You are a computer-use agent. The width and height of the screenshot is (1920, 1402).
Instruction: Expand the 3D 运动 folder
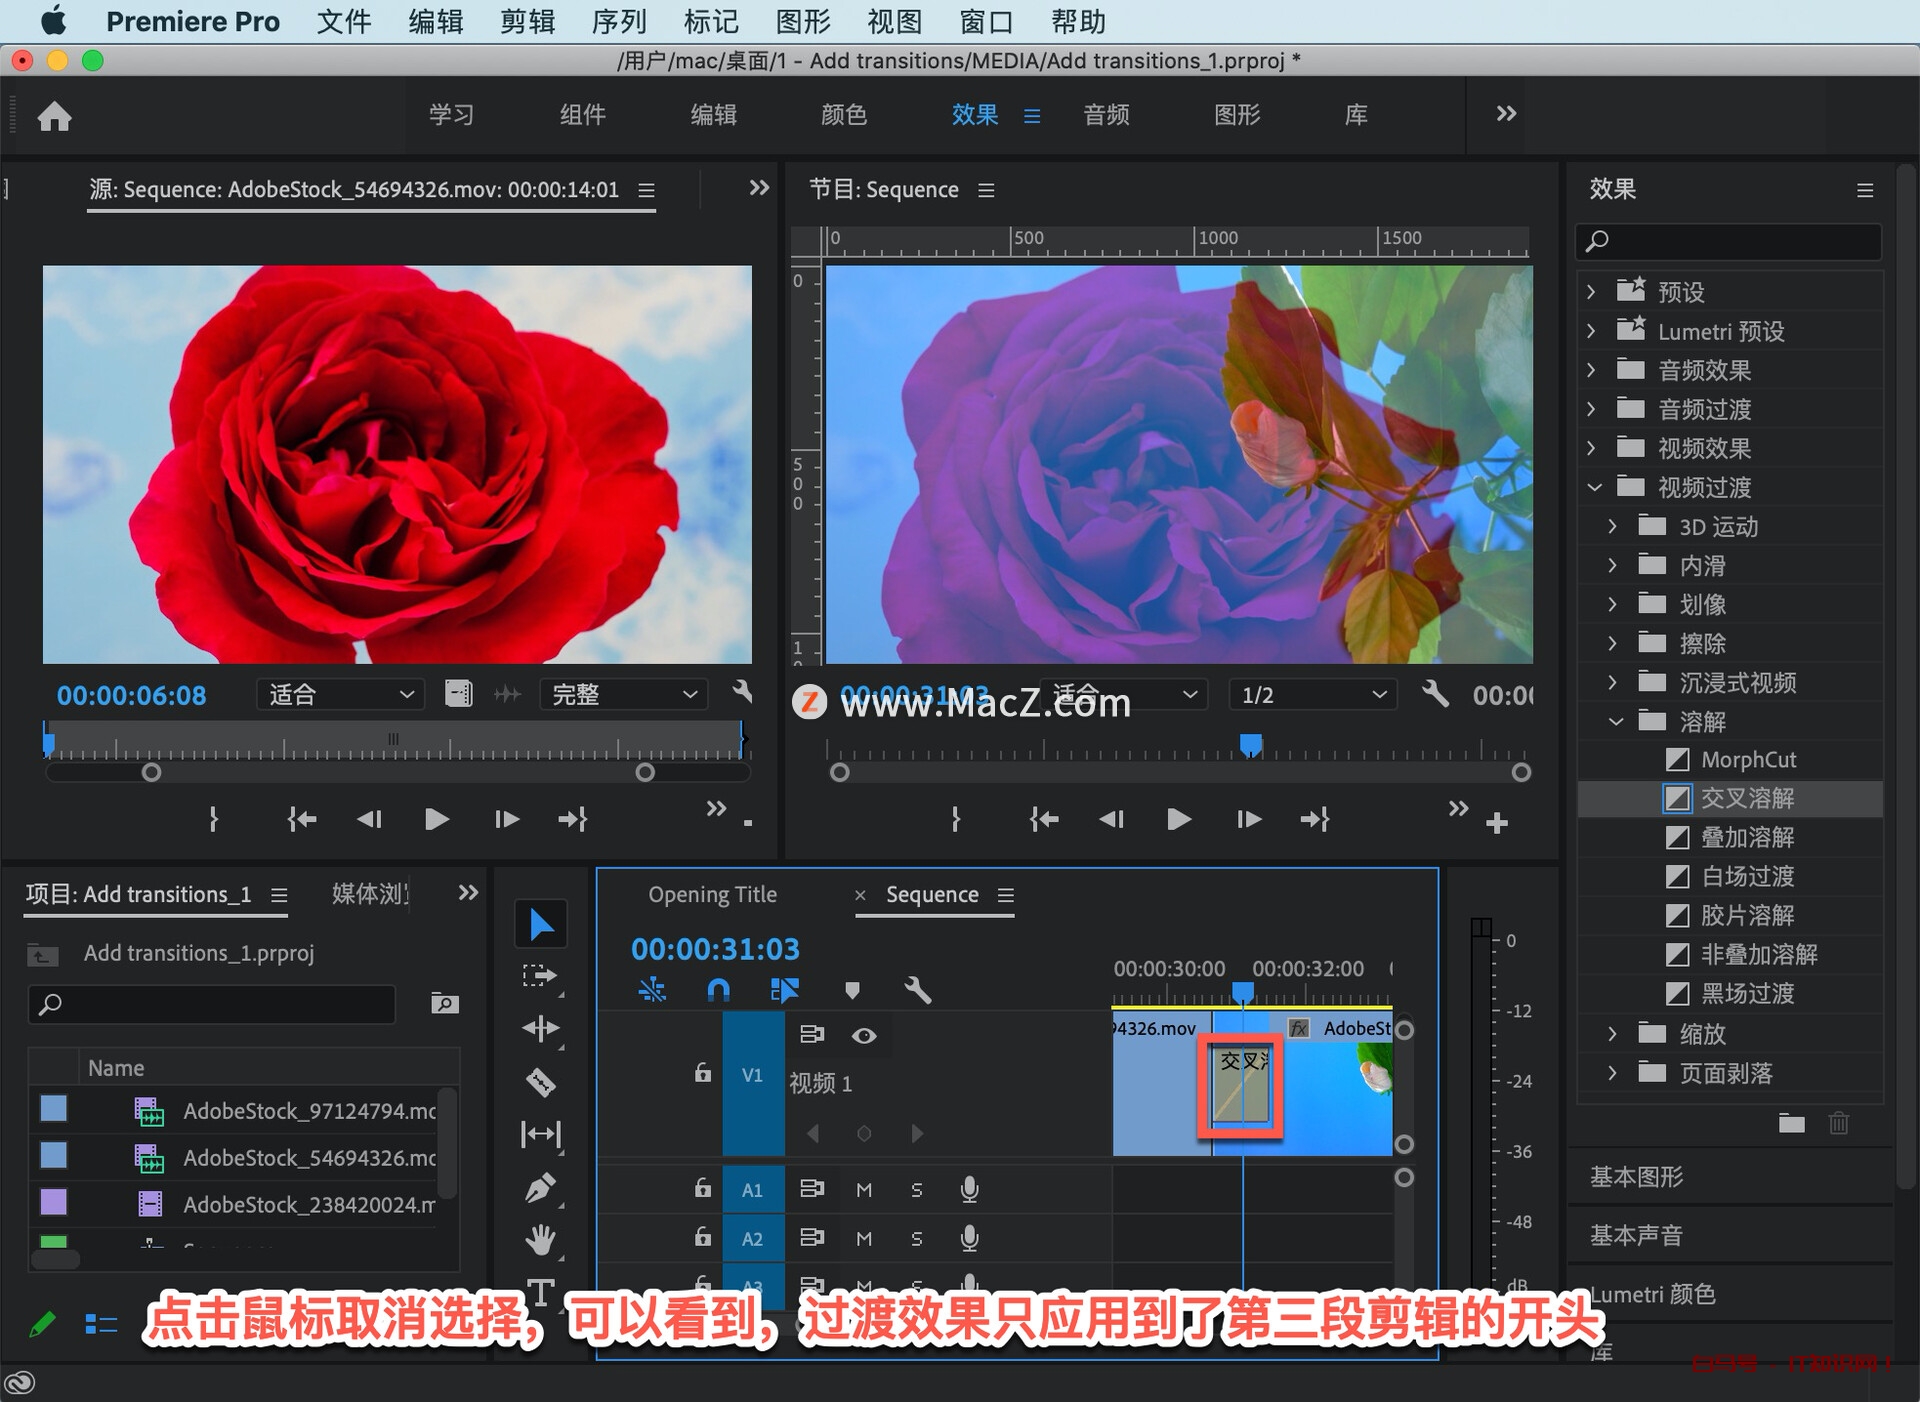coord(1612,526)
